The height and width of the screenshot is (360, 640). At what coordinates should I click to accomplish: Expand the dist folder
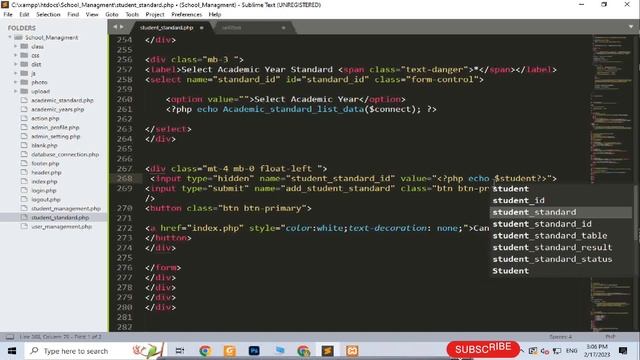pos(16,64)
